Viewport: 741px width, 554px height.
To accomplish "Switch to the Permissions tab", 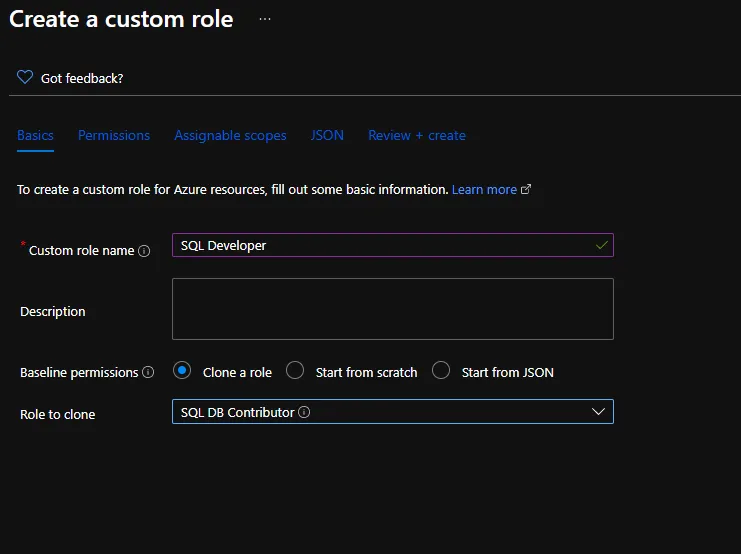I will click(114, 135).
